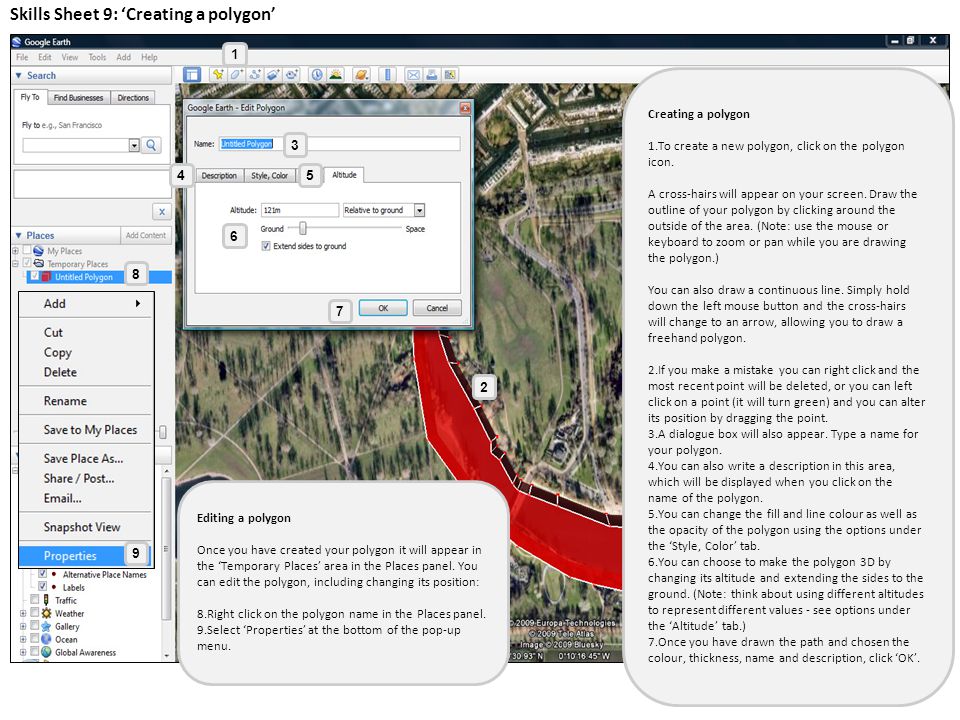Switch to the Description tab
Screen dimensions: 960x720
click(x=219, y=176)
